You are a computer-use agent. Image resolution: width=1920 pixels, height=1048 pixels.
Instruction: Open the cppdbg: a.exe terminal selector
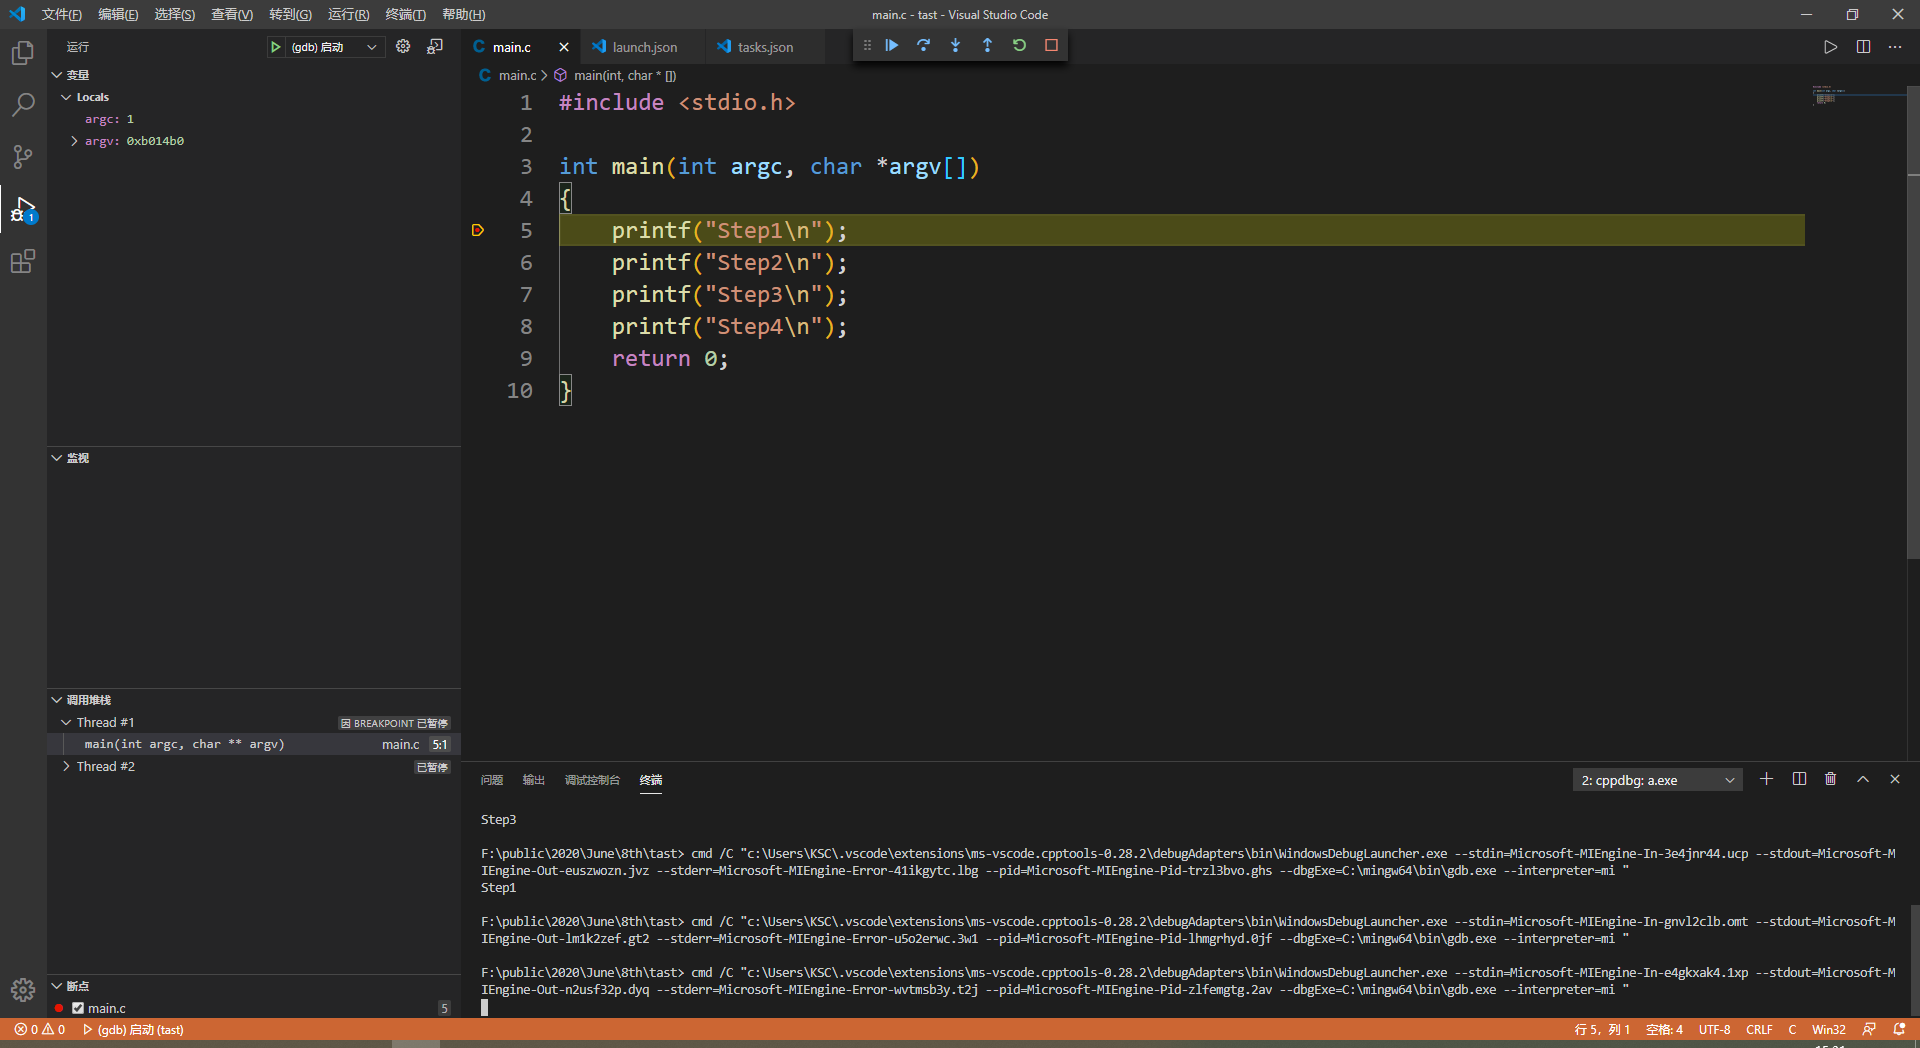pyautogui.click(x=1657, y=780)
